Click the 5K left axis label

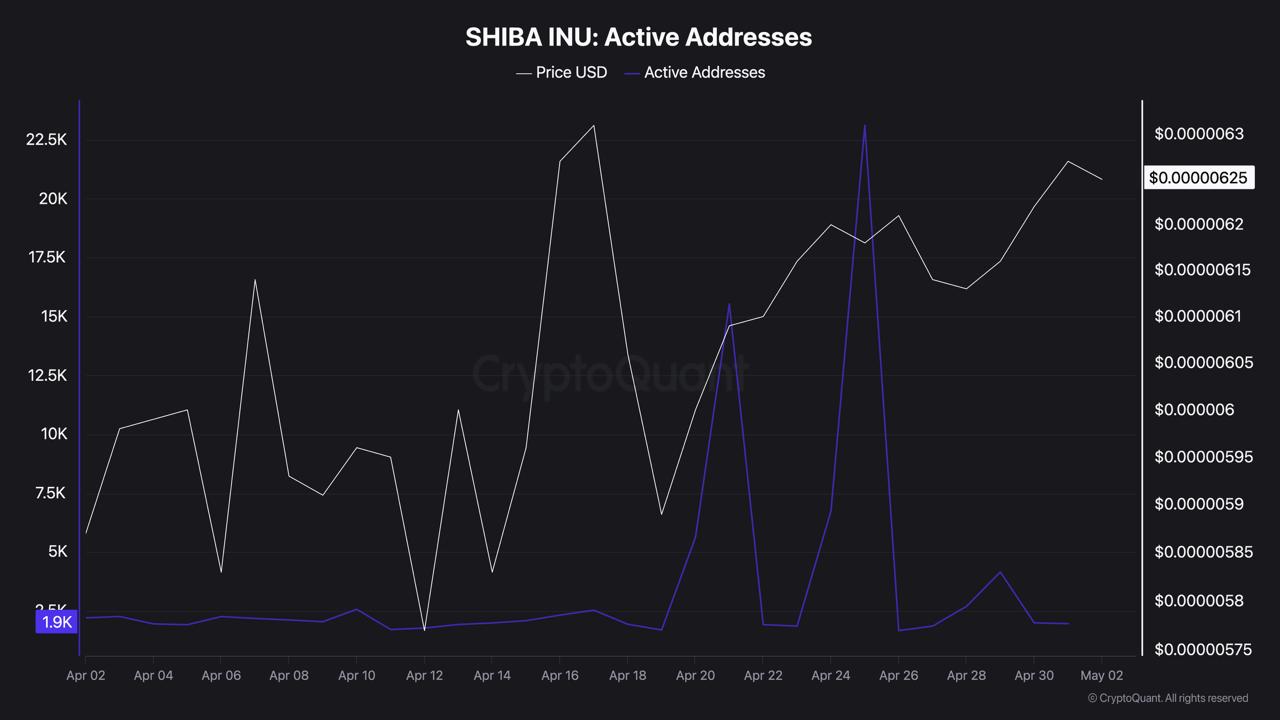[x=57, y=552]
